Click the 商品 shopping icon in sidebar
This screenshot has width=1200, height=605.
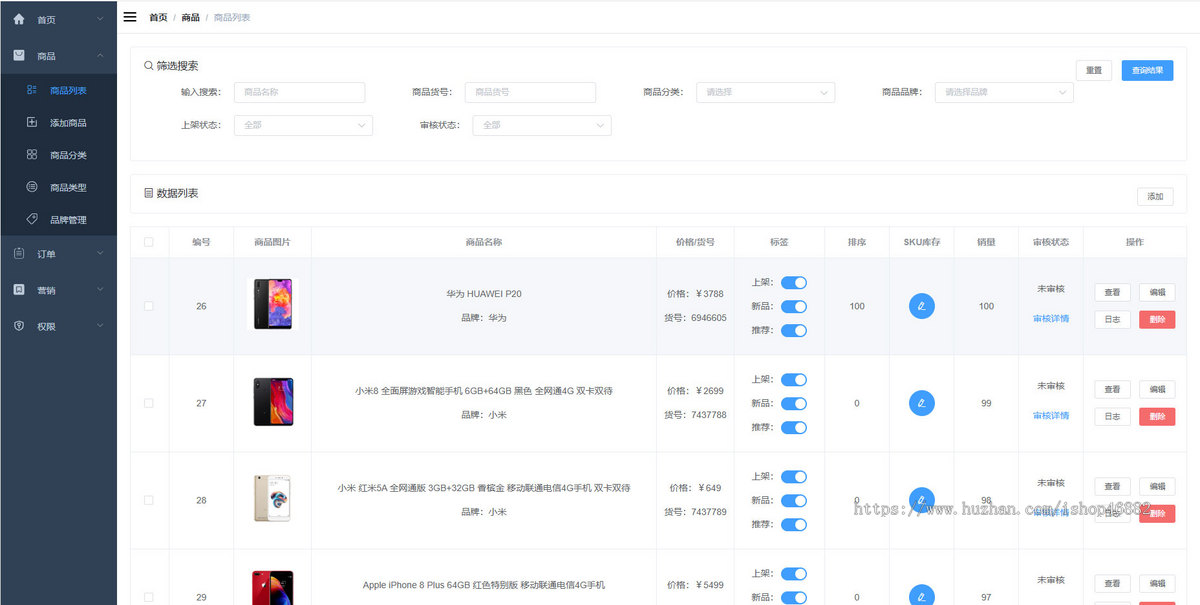click(19, 56)
